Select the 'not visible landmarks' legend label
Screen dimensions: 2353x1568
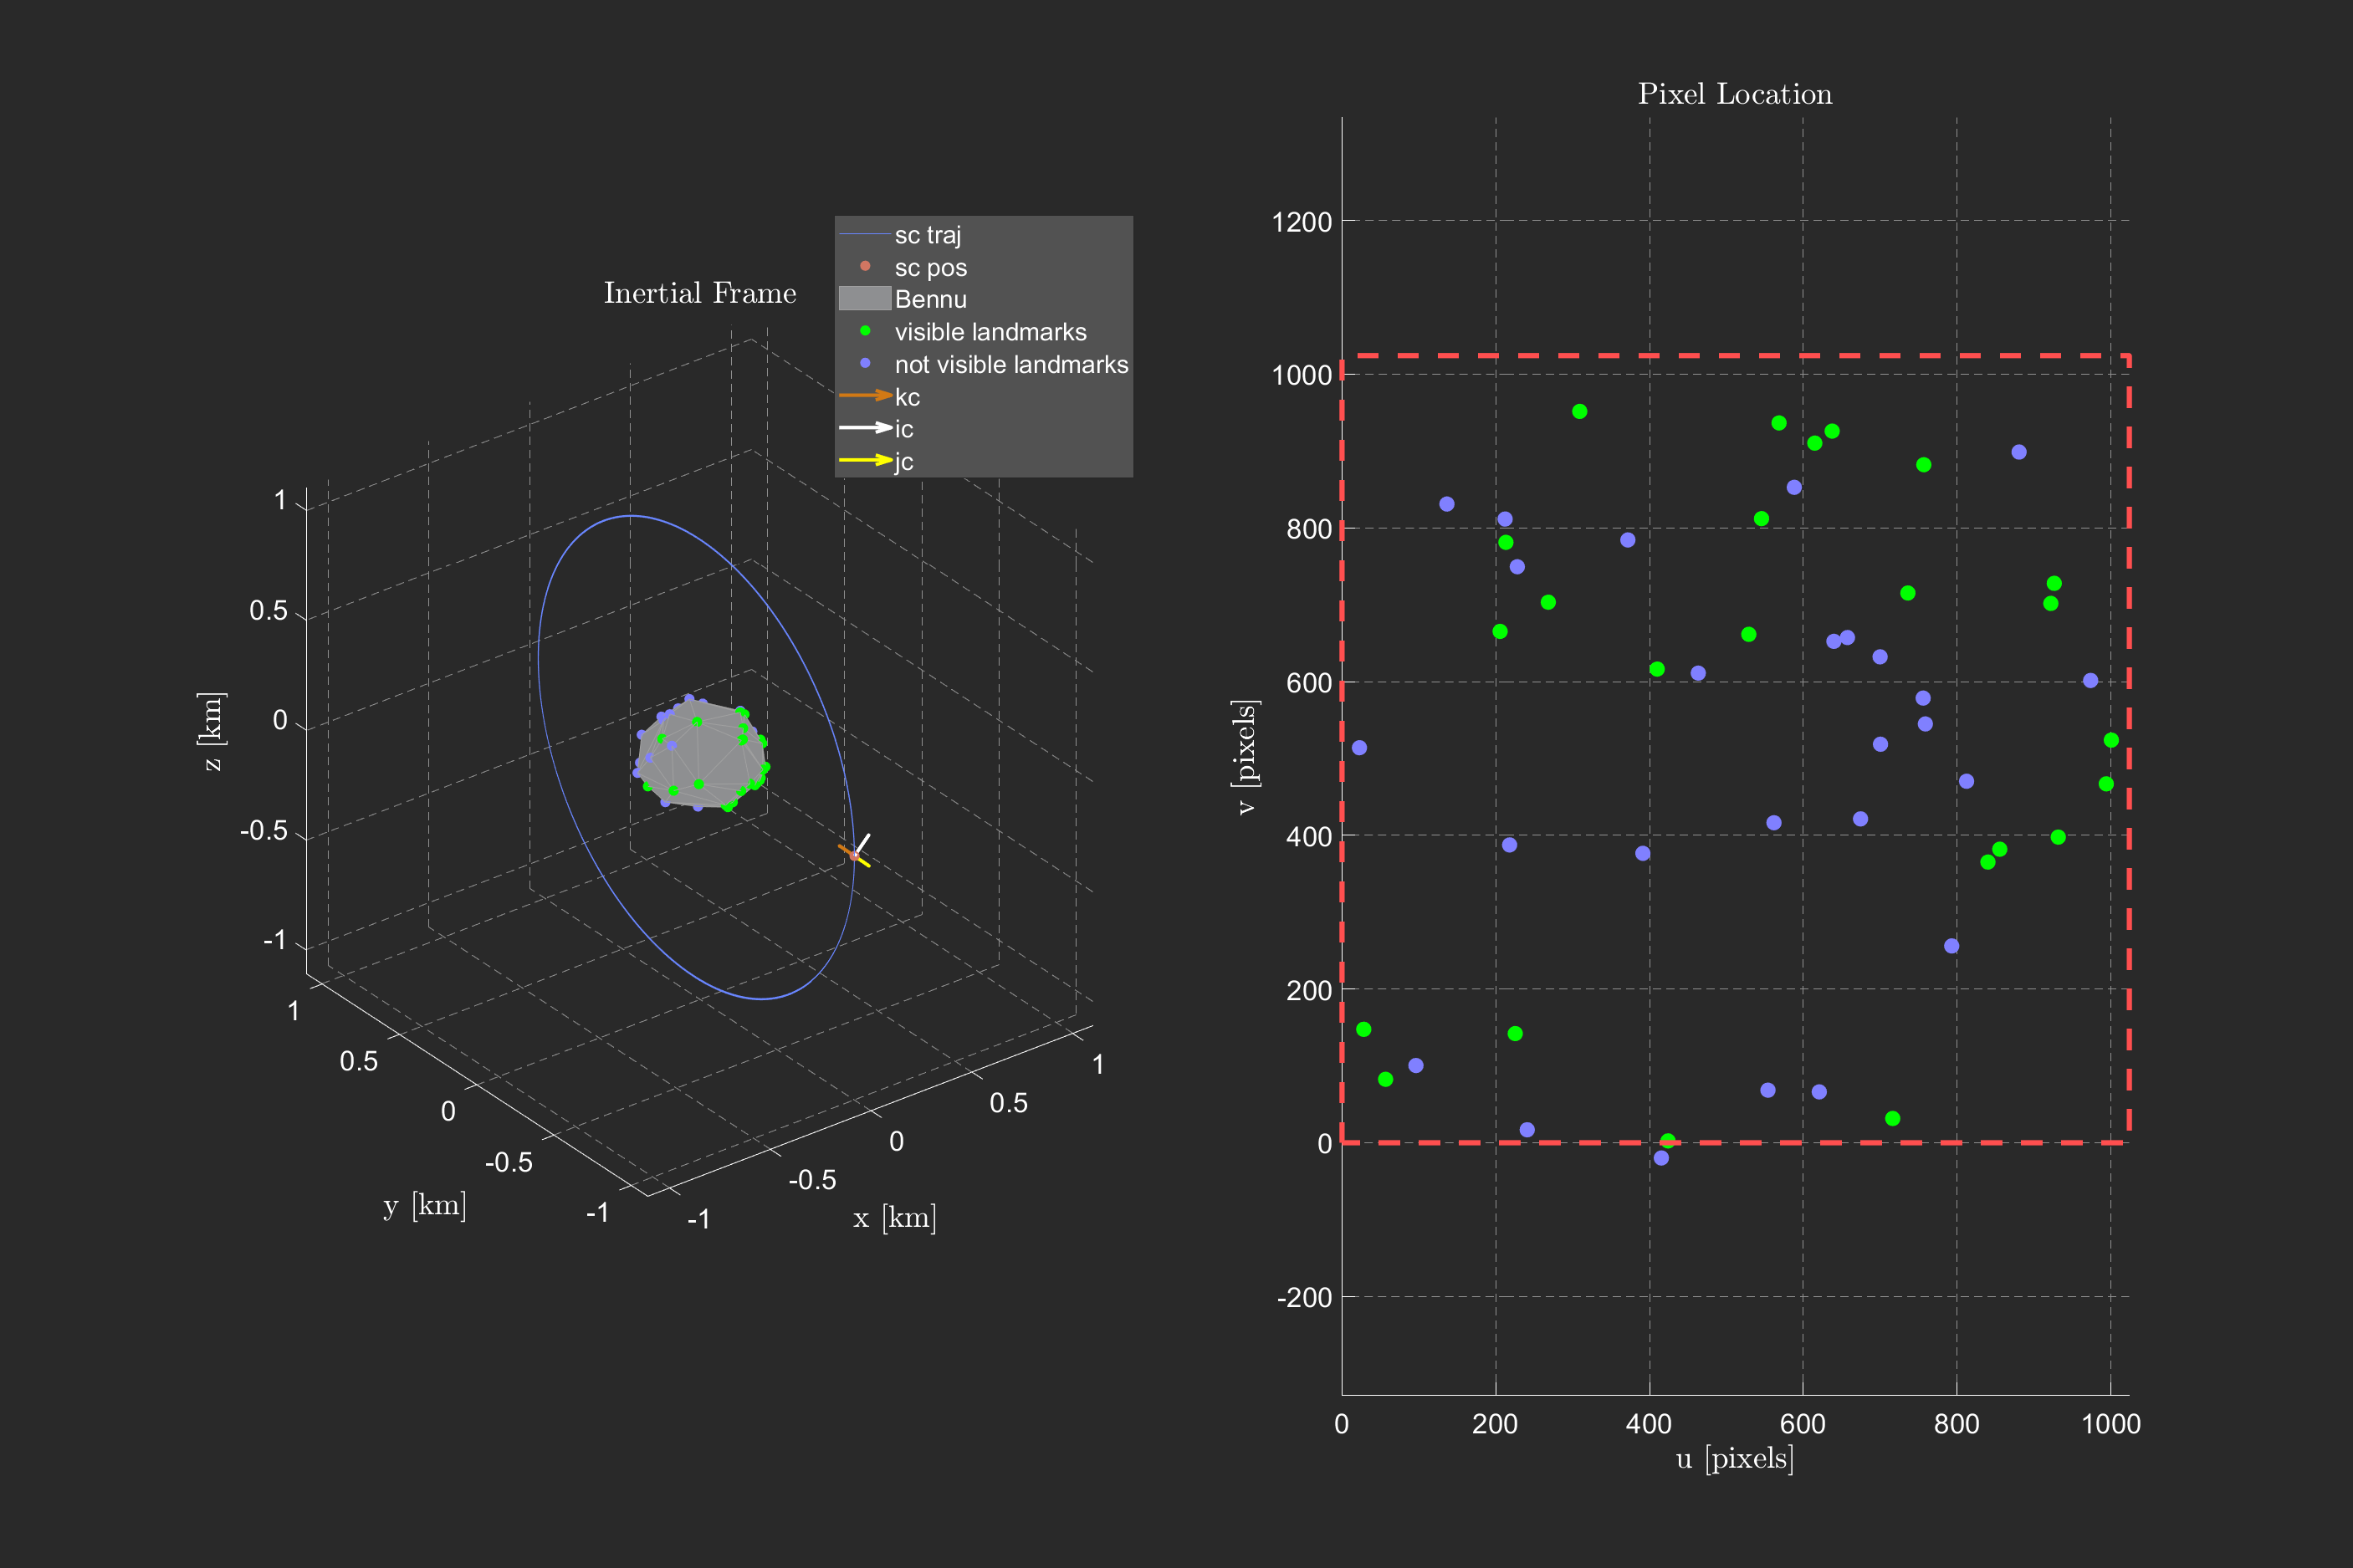pyautogui.click(x=1011, y=365)
